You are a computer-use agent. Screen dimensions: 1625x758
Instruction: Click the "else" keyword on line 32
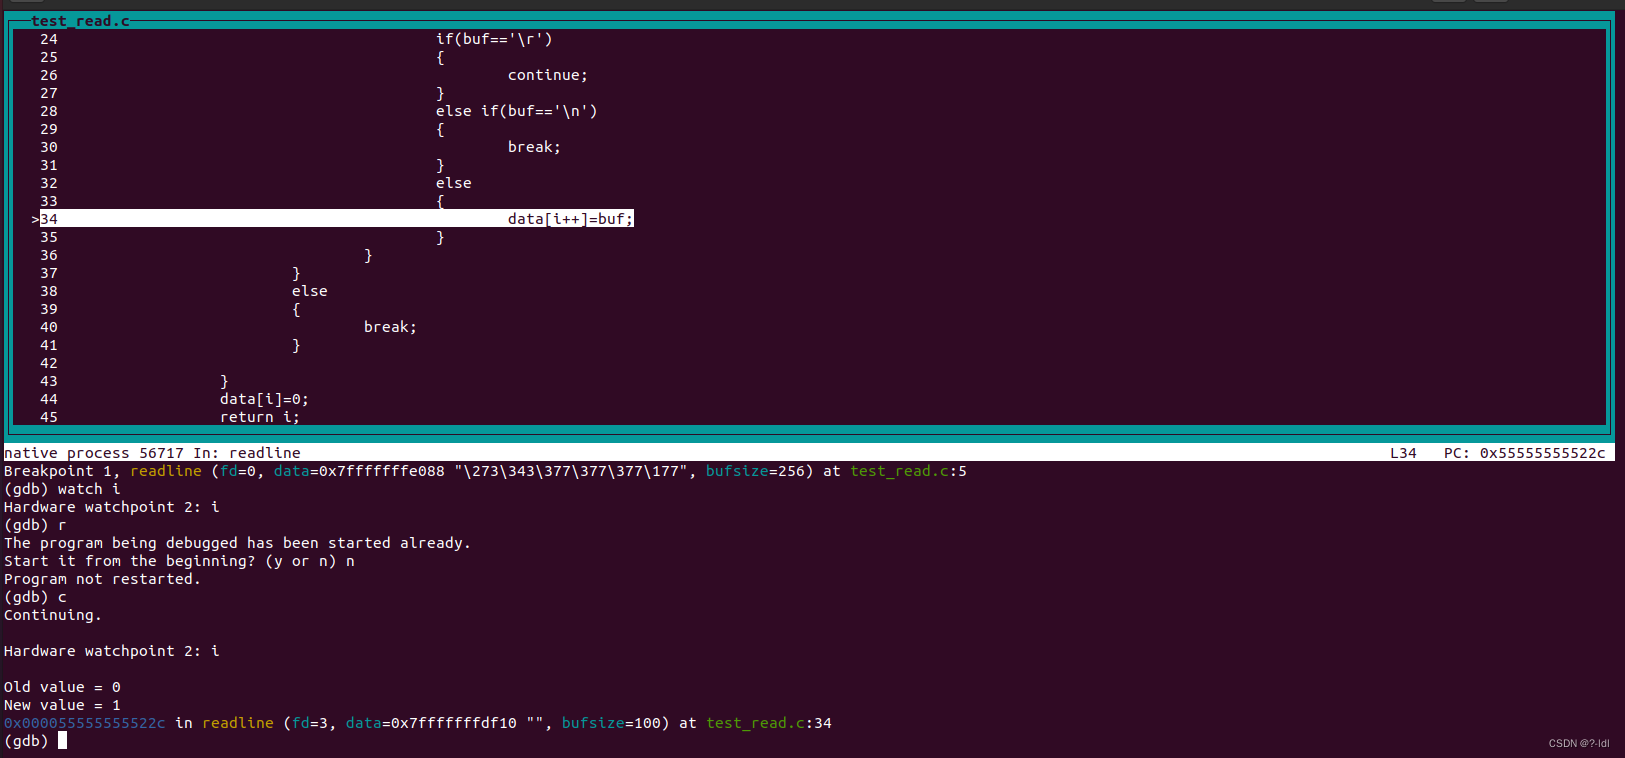454,183
